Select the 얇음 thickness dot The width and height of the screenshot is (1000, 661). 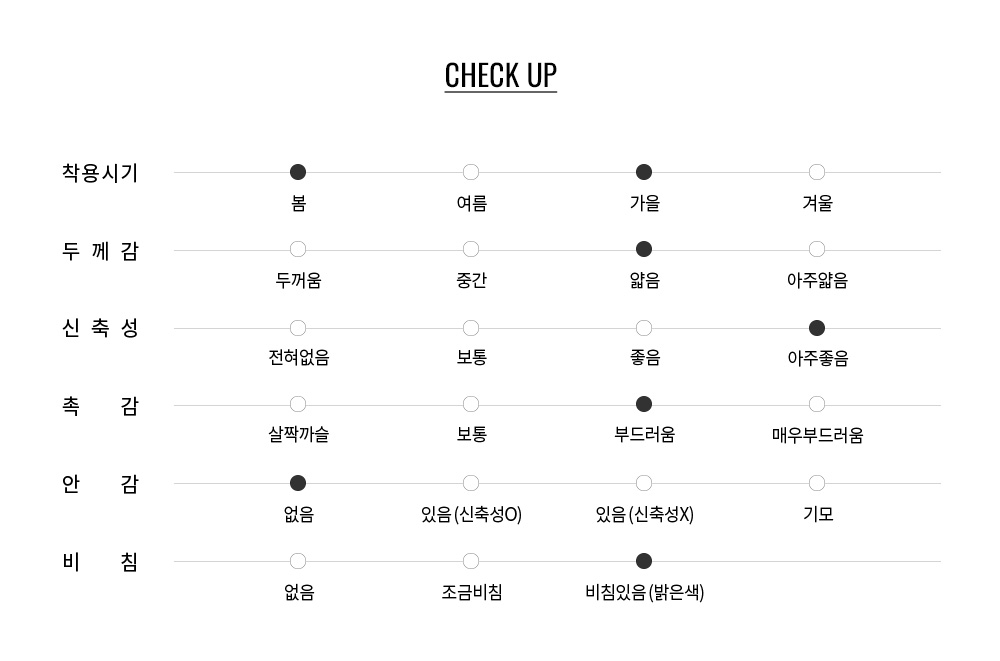click(x=644, y=249)
